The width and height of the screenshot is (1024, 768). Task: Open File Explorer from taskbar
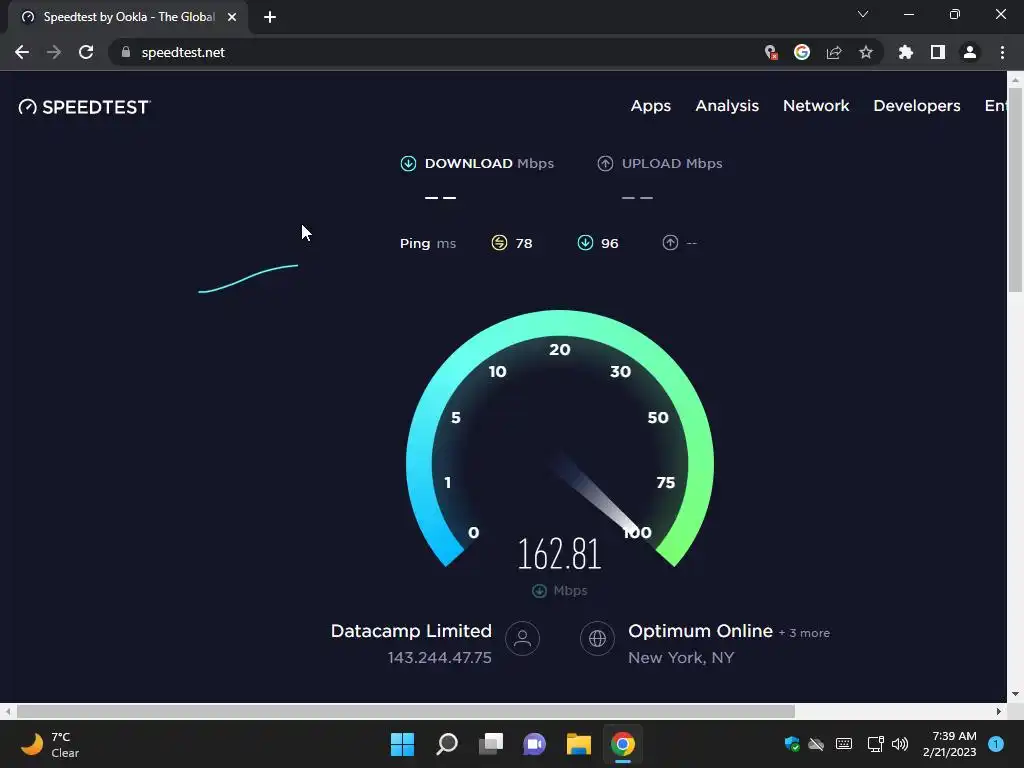click(579, 744)
